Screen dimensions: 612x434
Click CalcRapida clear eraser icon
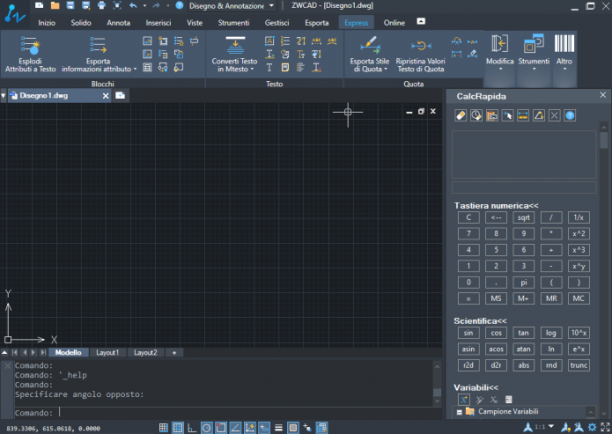point(461,116)
